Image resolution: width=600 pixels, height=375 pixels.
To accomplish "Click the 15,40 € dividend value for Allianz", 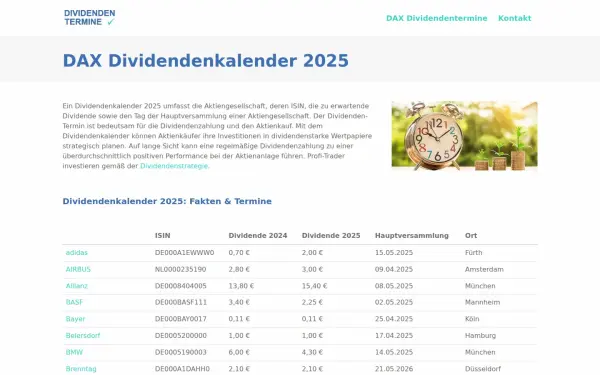I will tap(315, 286).
